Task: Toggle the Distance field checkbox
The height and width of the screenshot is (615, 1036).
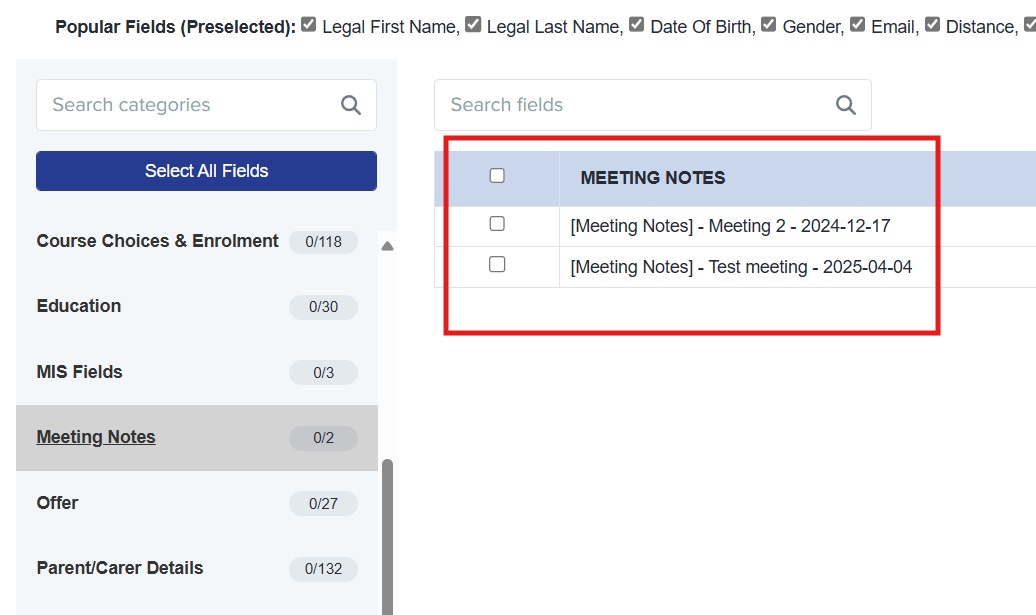Action: [x=933, y=25]
